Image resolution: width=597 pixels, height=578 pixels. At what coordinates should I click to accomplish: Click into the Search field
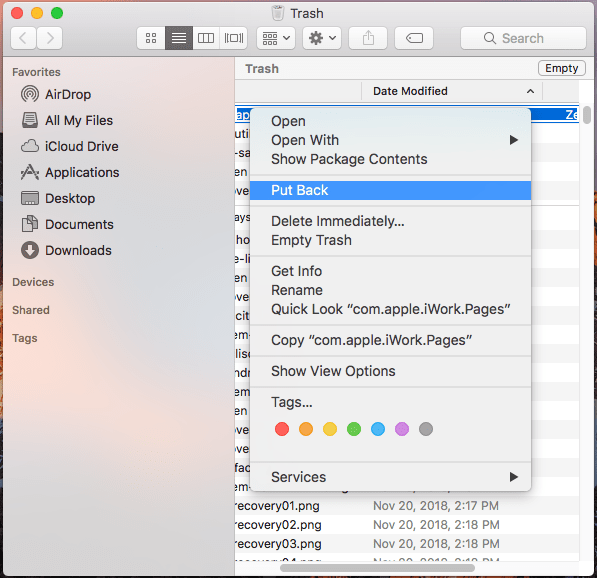pos(523,38)
